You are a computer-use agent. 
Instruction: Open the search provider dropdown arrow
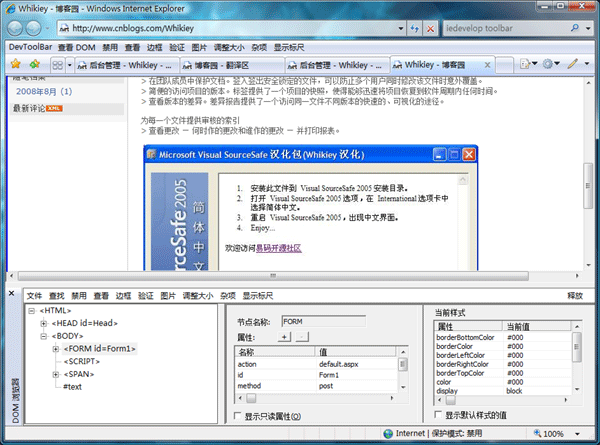pyautogui.click(x=588, y=28)
